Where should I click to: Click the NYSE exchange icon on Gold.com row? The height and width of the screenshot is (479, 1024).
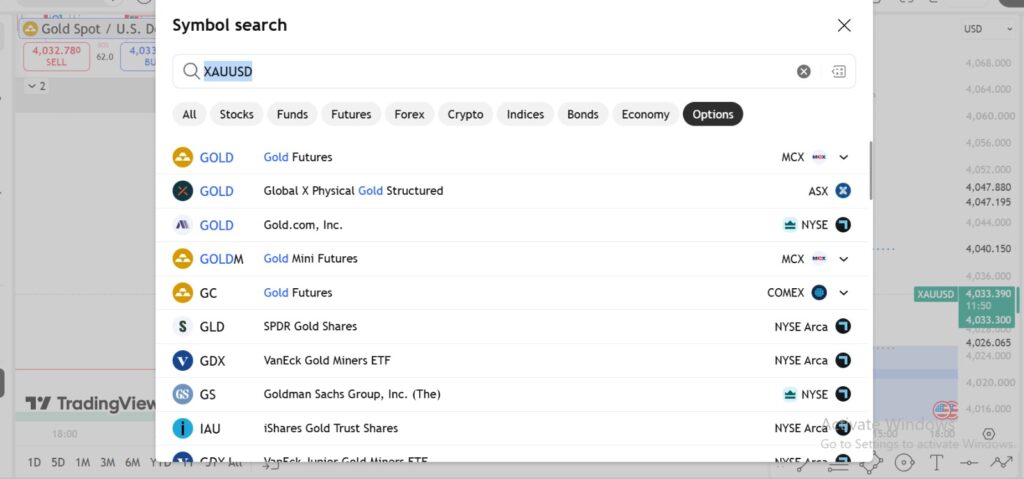pyautogui.click(x=843, y=225)
